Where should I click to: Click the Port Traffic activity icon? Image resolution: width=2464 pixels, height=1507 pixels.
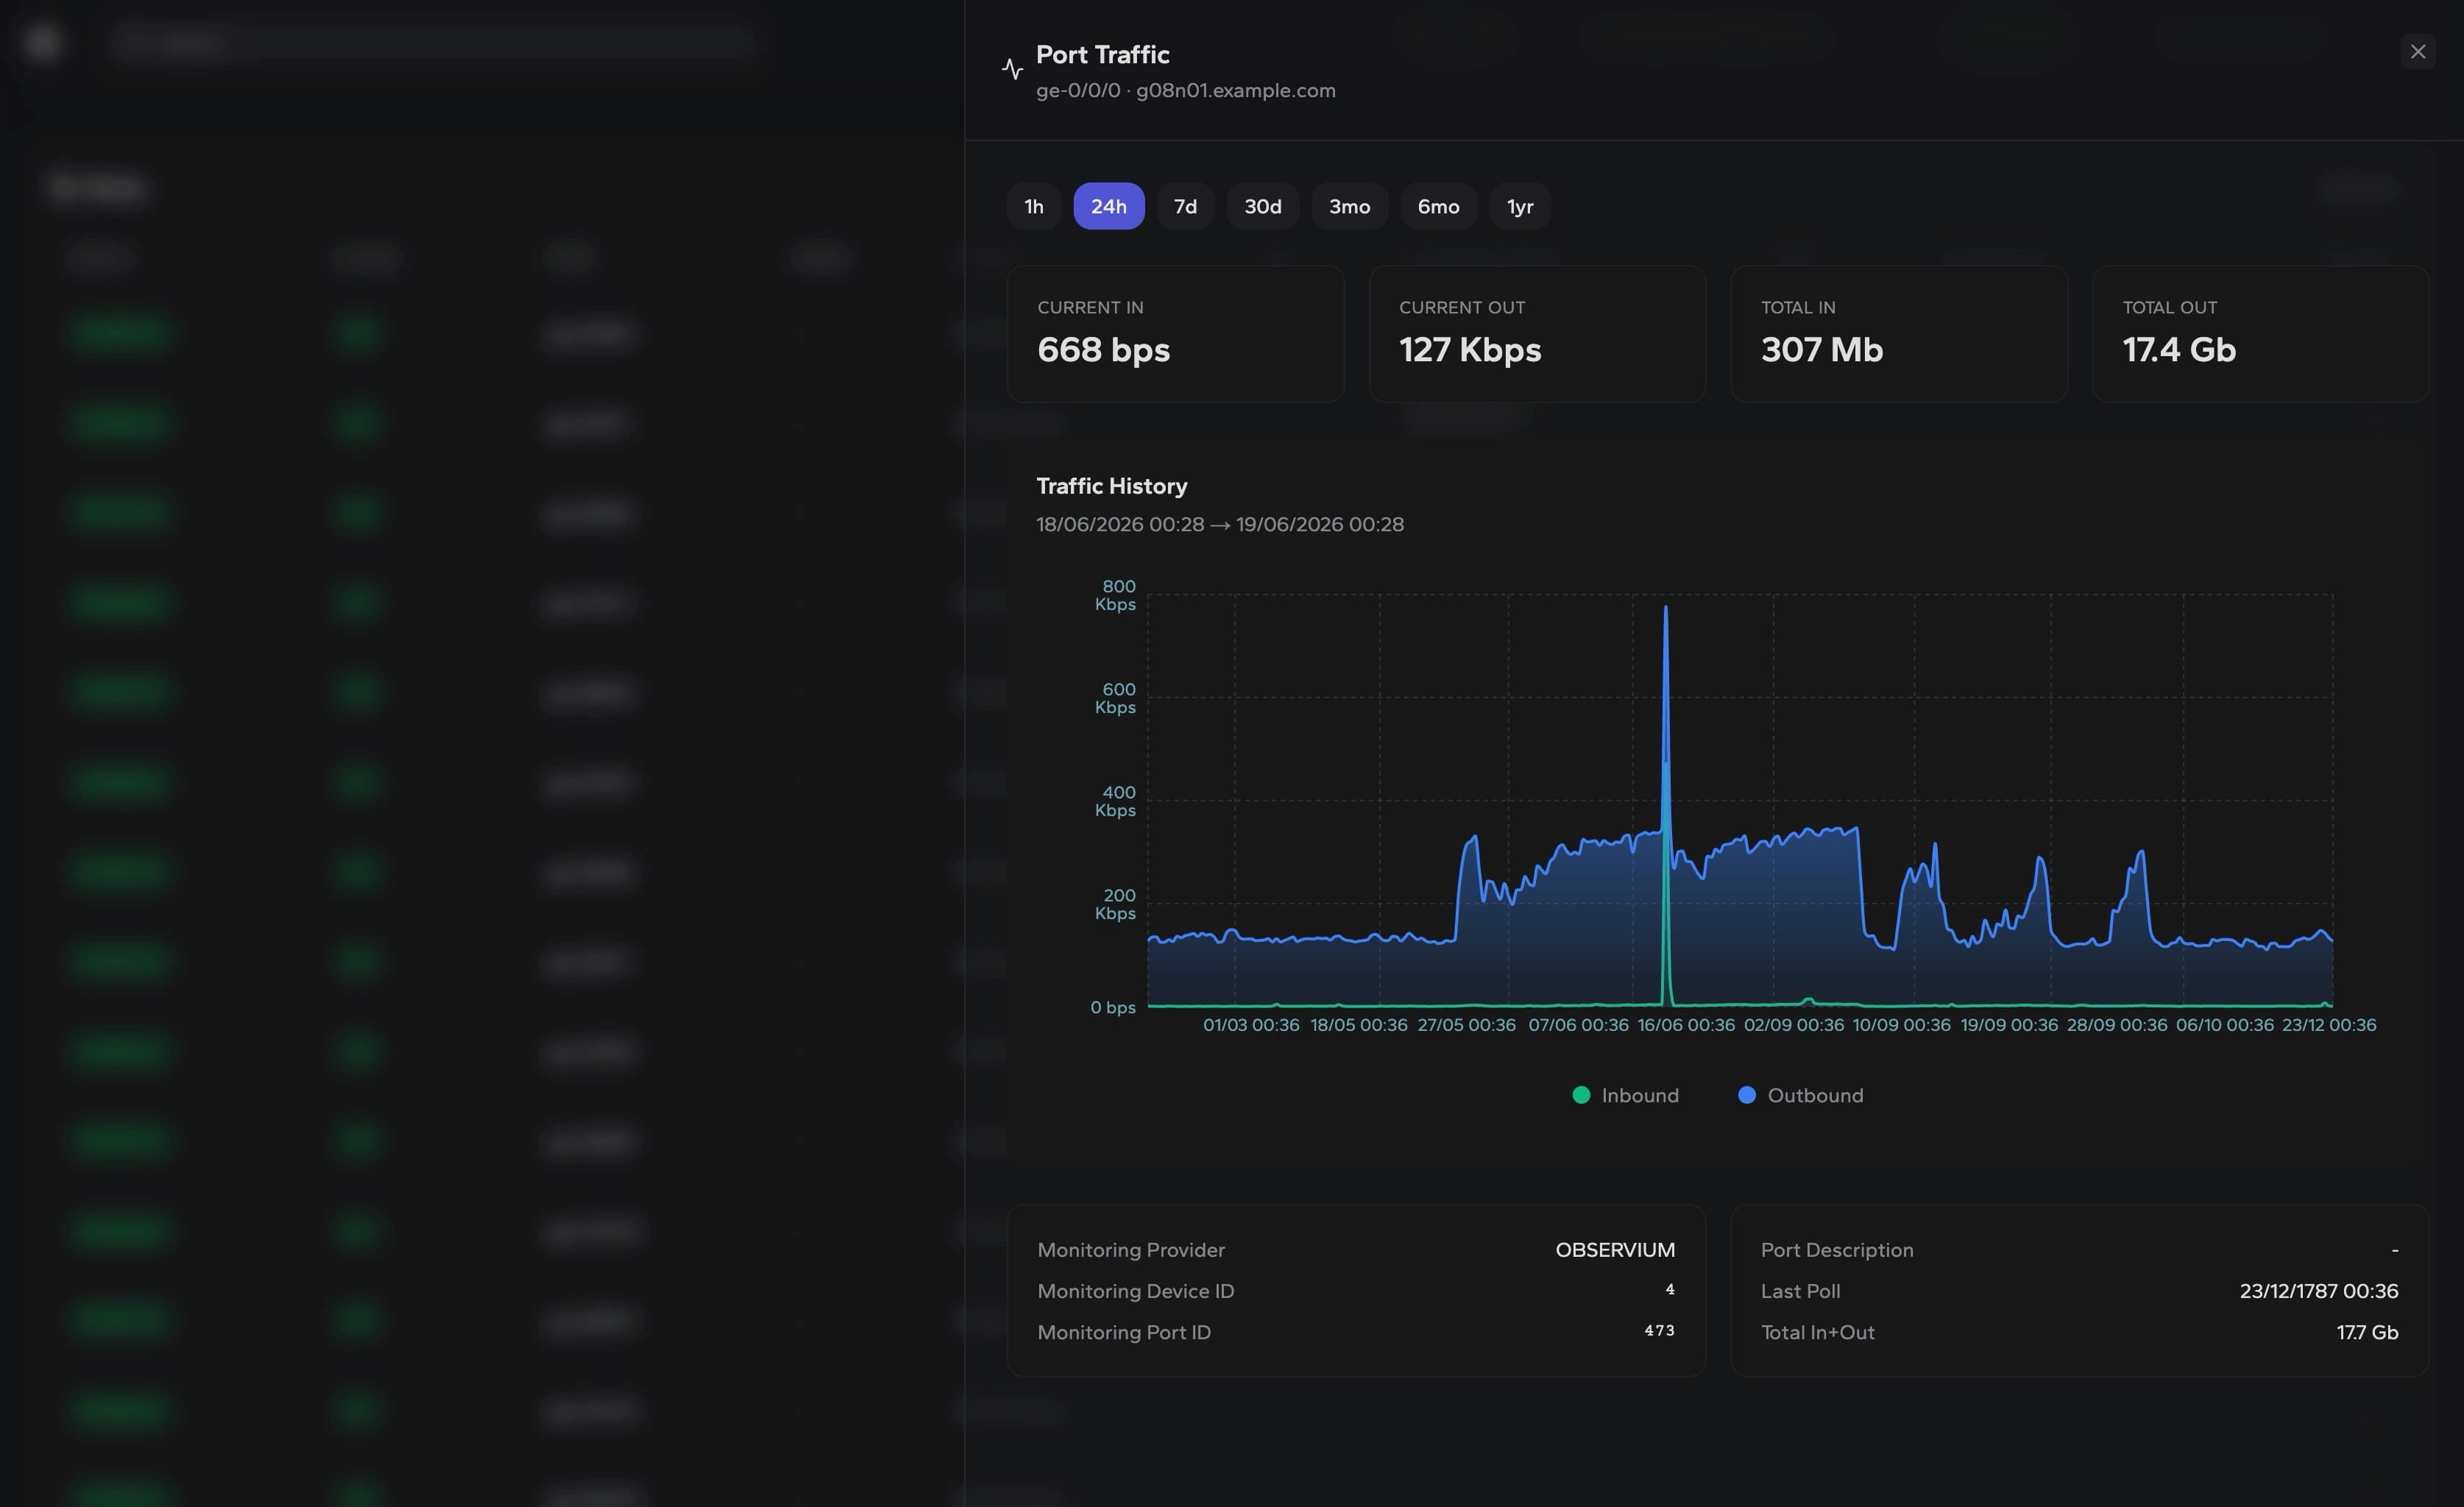tap(1012, 69)
